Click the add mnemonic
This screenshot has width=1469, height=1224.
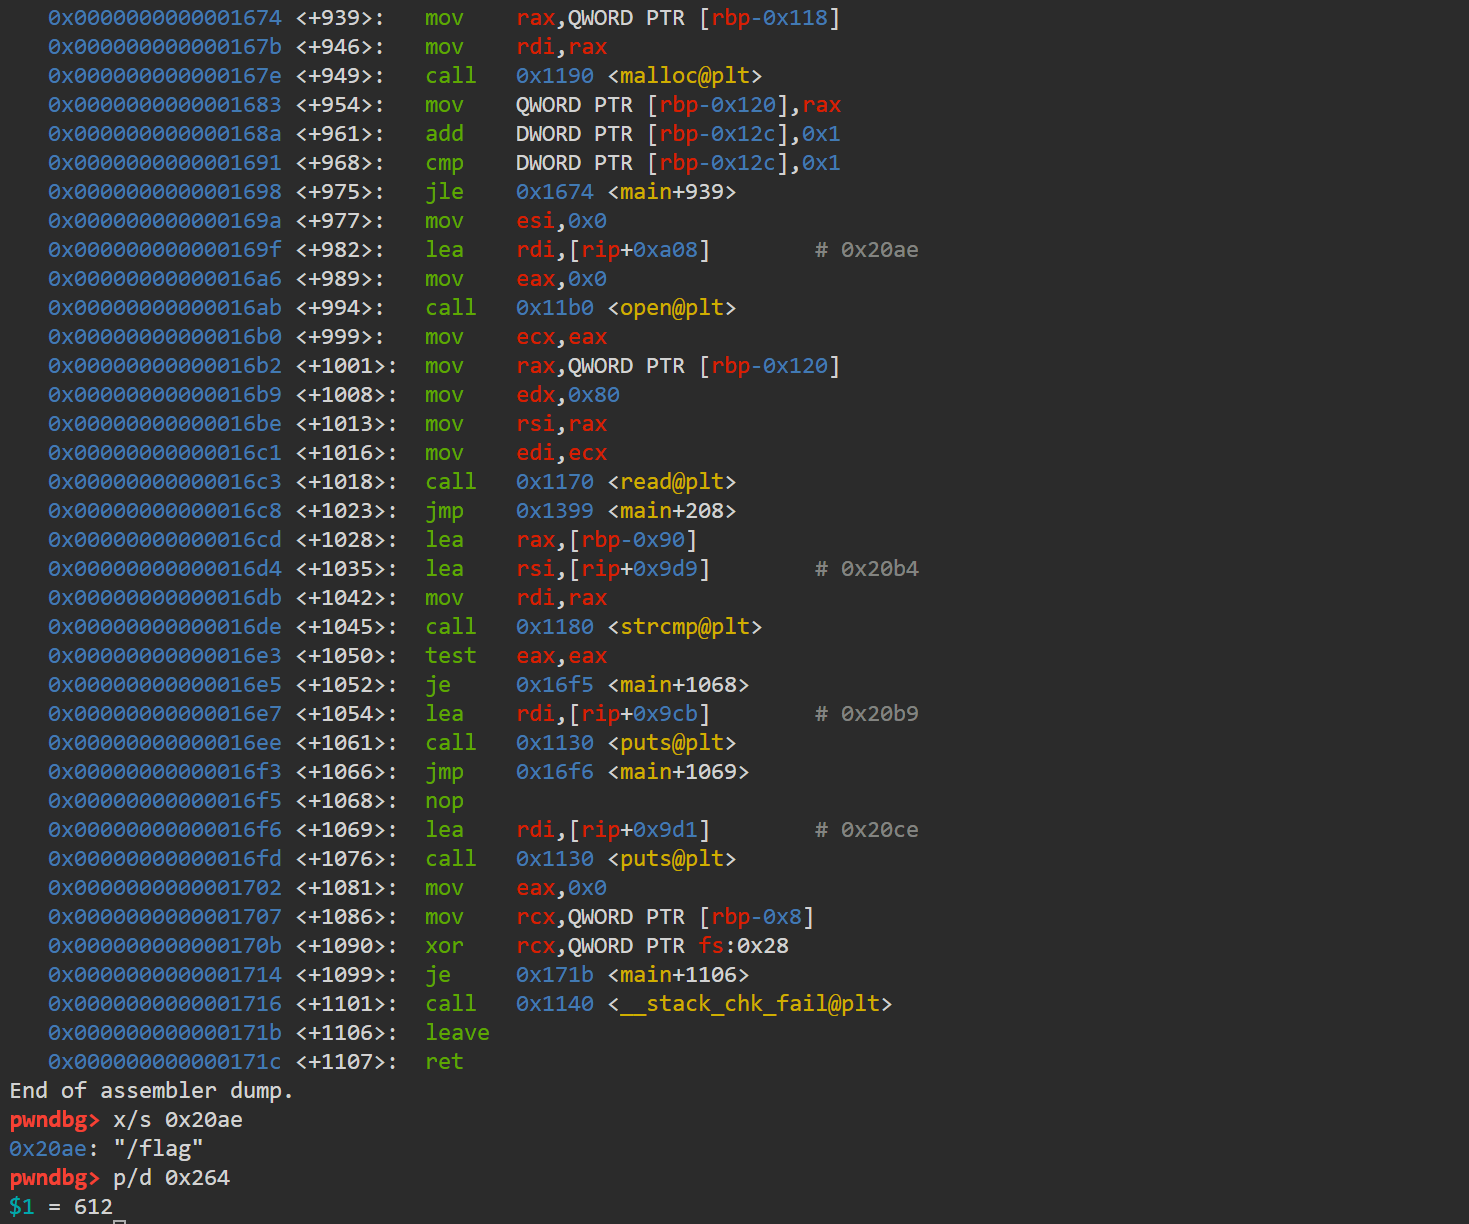coord(444,134)
